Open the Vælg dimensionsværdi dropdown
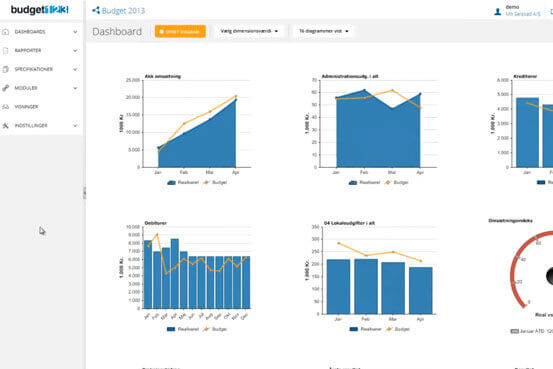 (249, 31)
